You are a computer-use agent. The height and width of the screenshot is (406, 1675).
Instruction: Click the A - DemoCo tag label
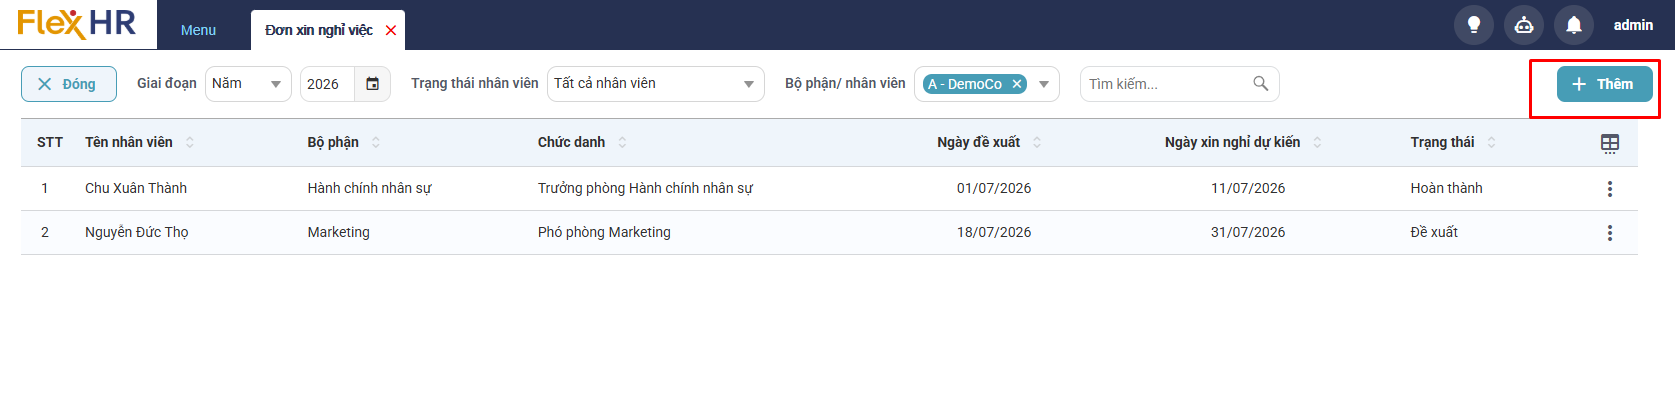coord(965,84)
